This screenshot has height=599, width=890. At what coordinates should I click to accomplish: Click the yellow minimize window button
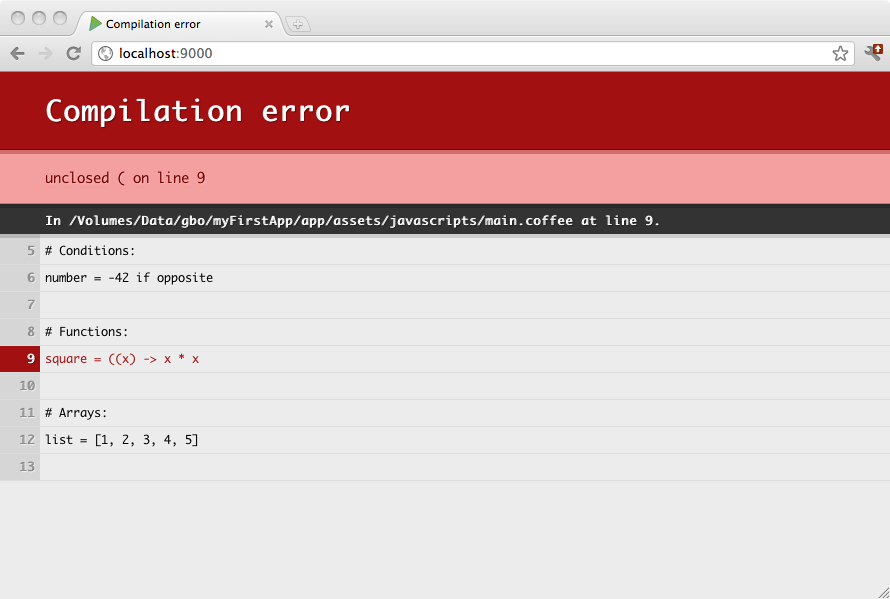click(x=39, y=18)
